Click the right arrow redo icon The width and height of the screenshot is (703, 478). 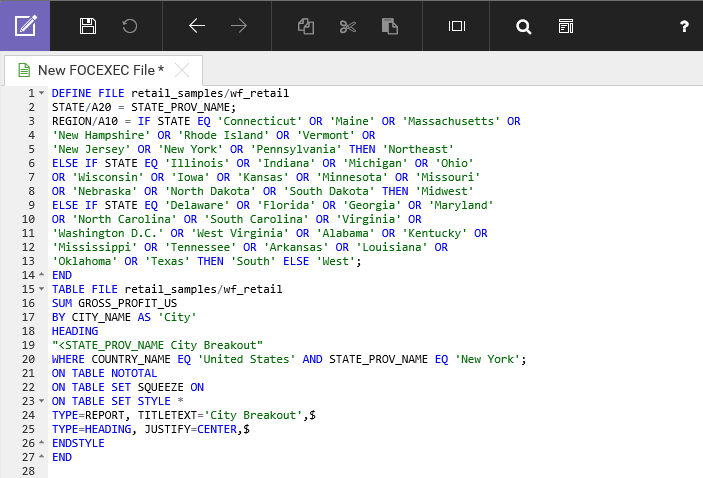(x=239, y=26)
